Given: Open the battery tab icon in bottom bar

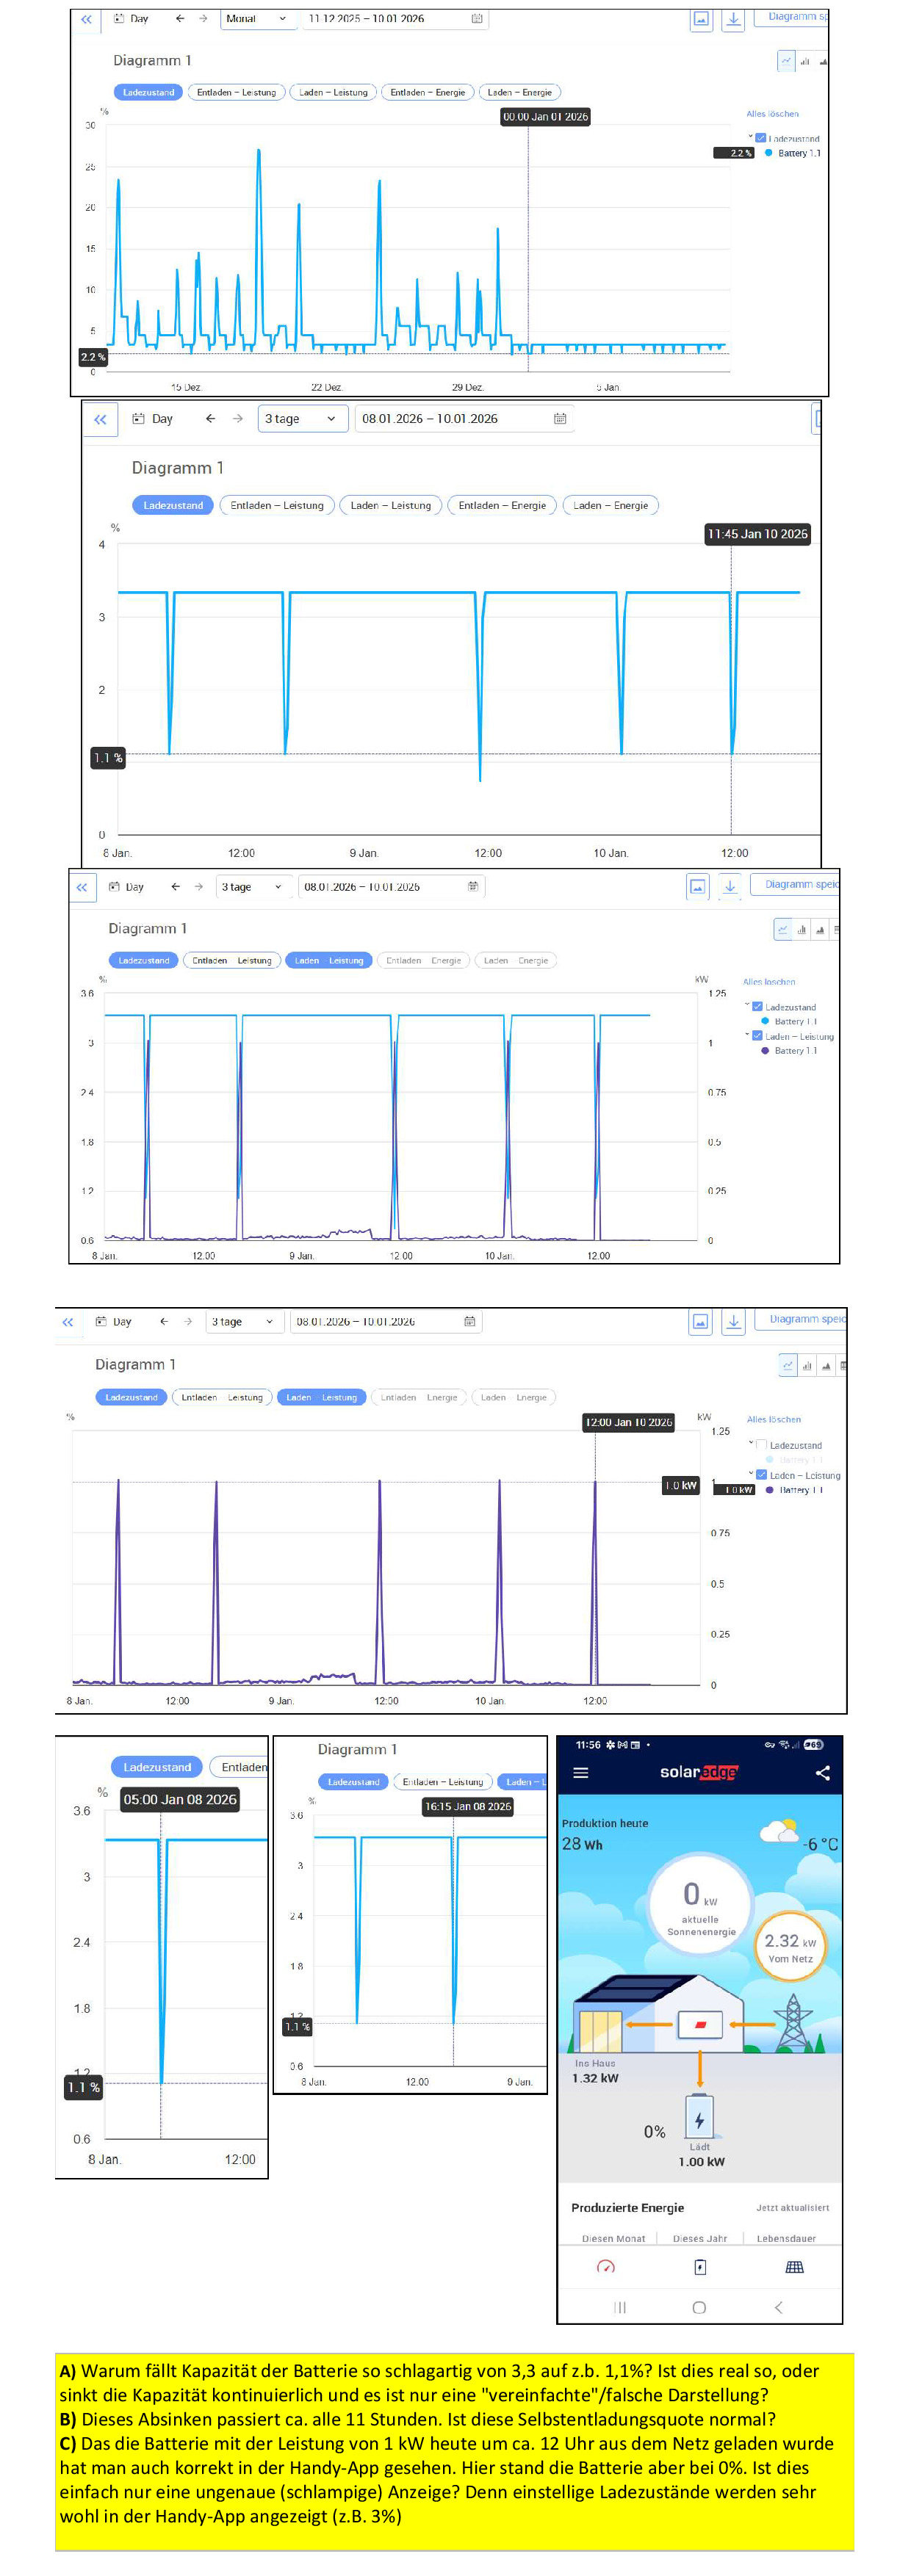Looking at the screenshot, I should (x=699, y=2266).
